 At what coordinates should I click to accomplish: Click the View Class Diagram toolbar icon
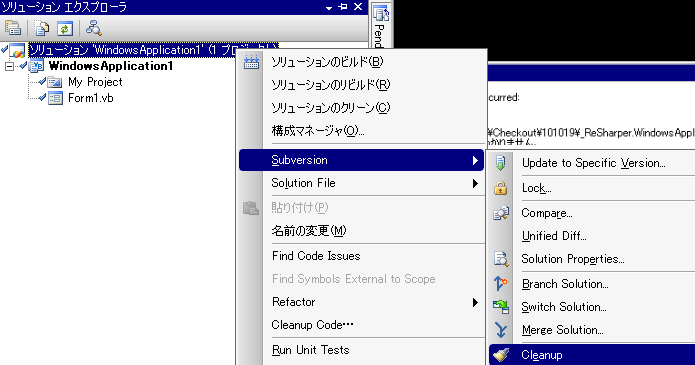(x=94, y=28)
